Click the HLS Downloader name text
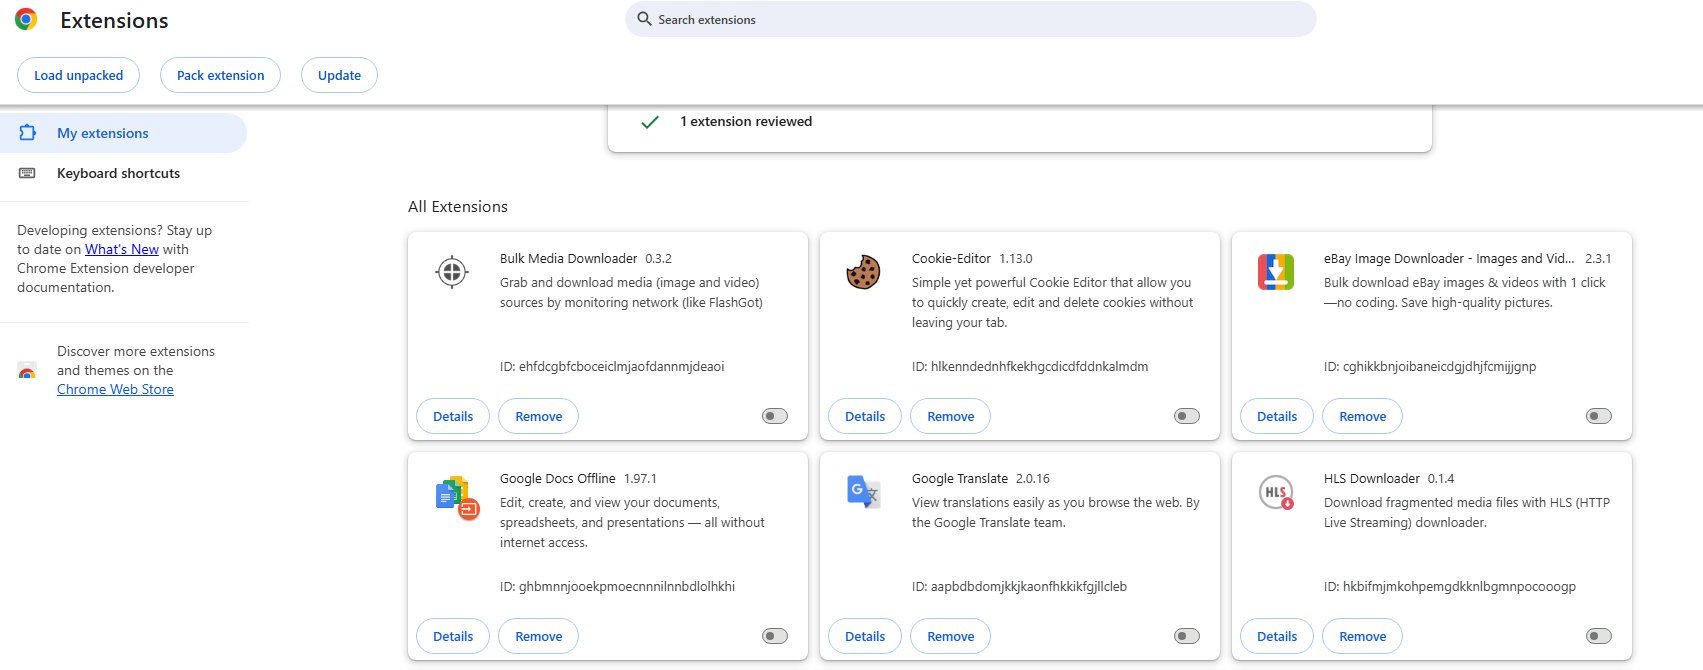1703x670 pixels. click(1371, 478)
